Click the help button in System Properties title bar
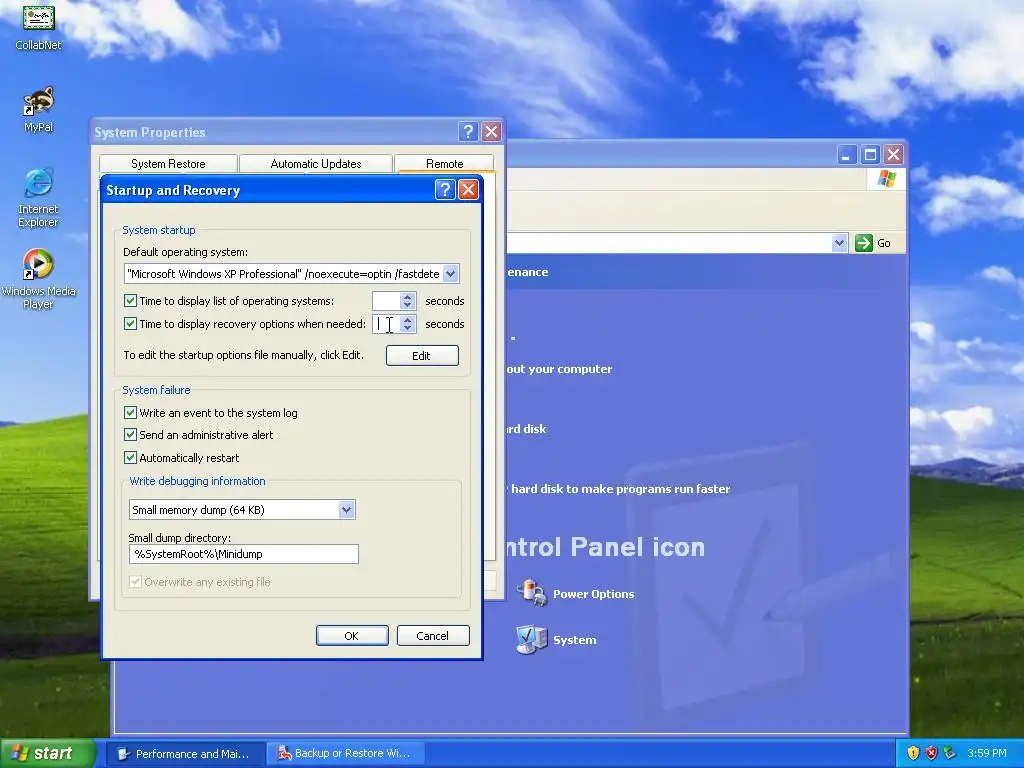 coord(468,132)
